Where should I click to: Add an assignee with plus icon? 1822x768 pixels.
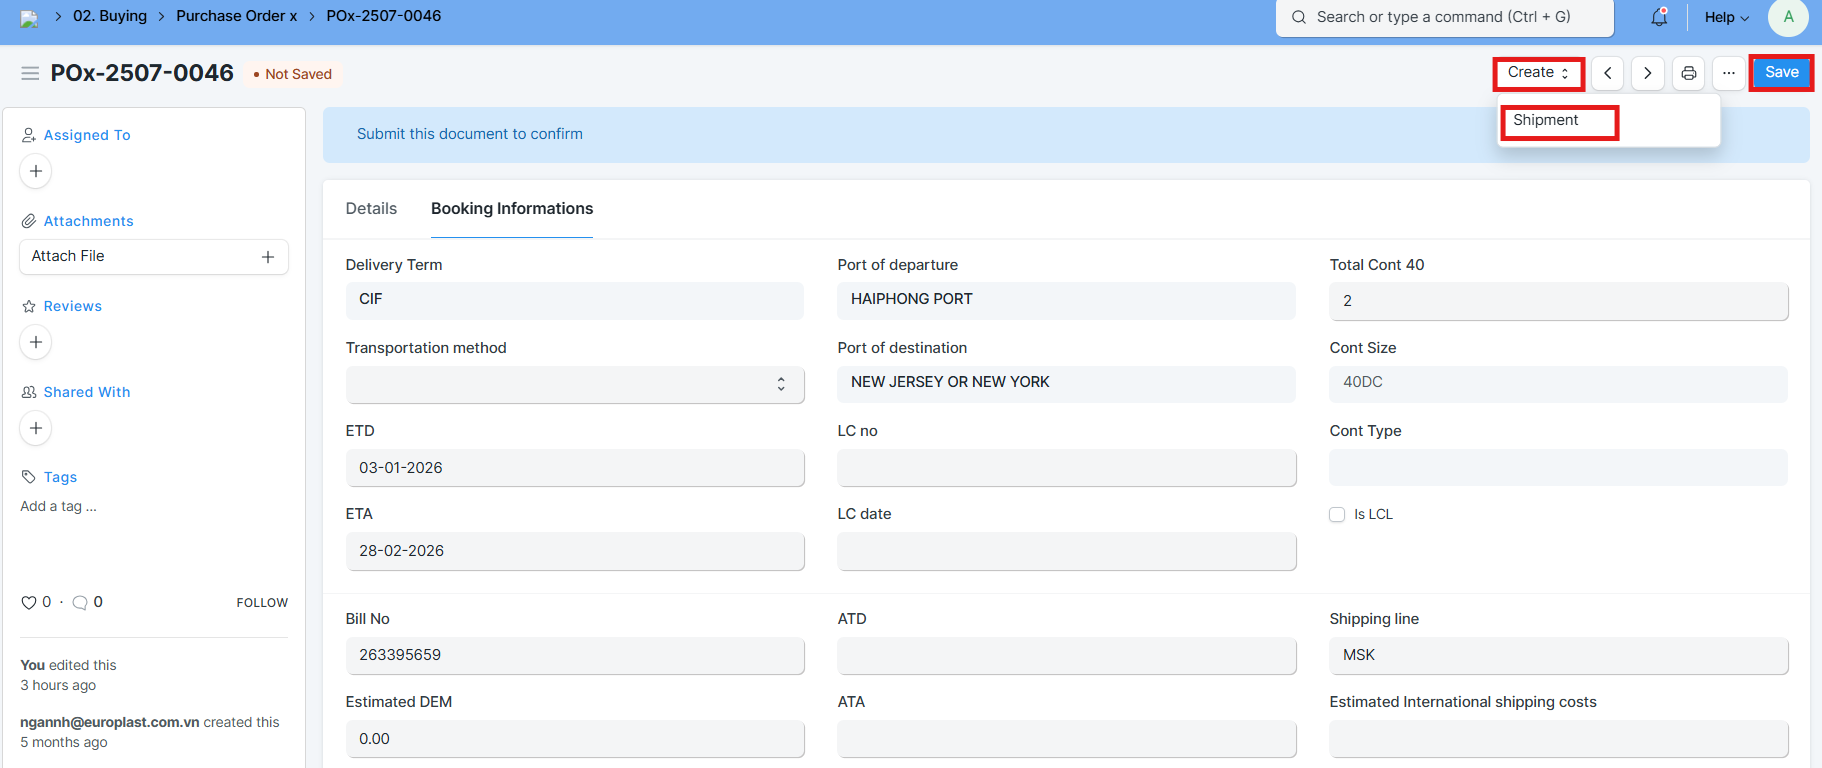click(x=36, y=171)
